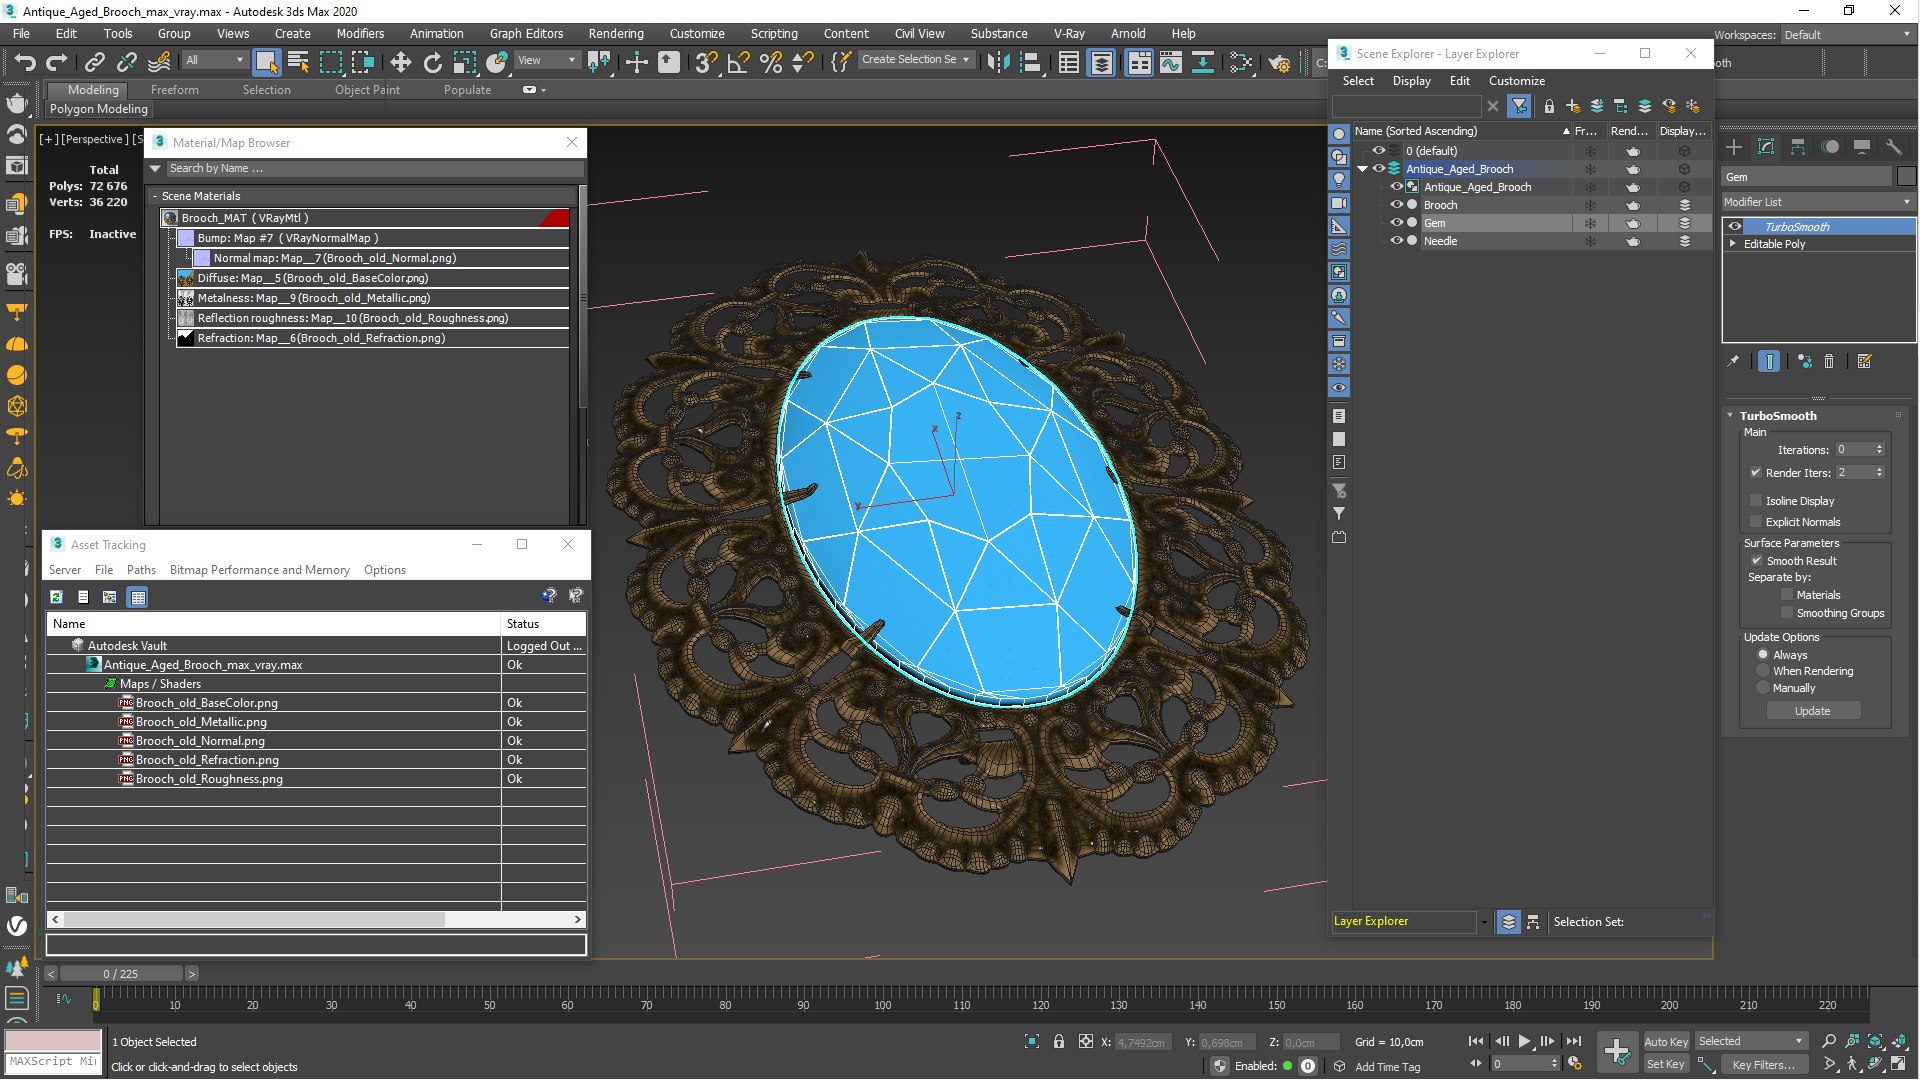Collapse the Antique_Aged_Brooch layer
Image resolution: width=1920 pixels, height=1080 pixels.
[x=1362, y=169]
